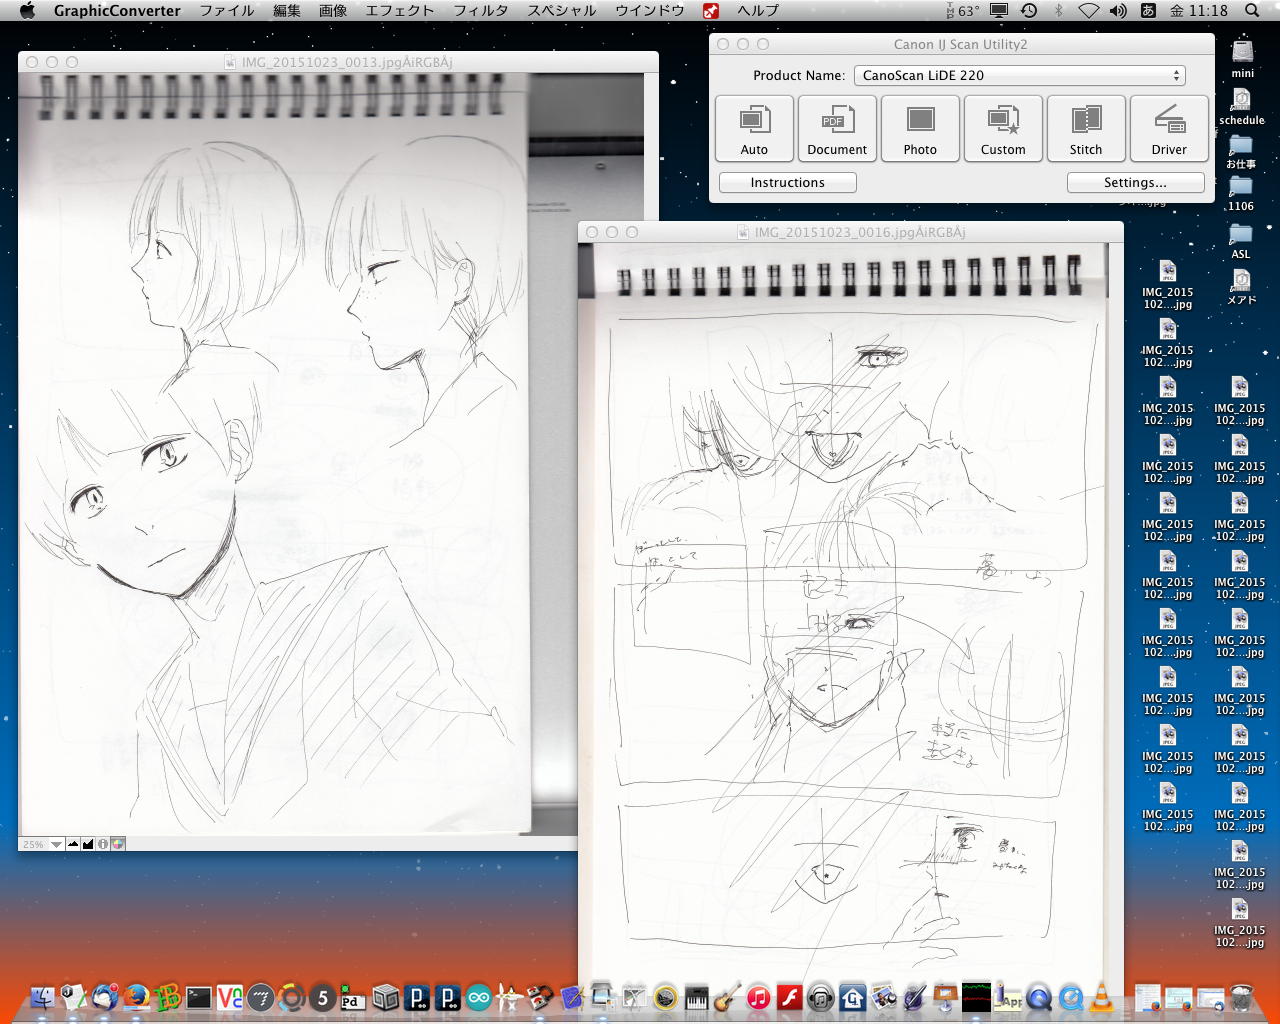
Task: Open Keynote from the Dock
Action: tap(945, 997)
